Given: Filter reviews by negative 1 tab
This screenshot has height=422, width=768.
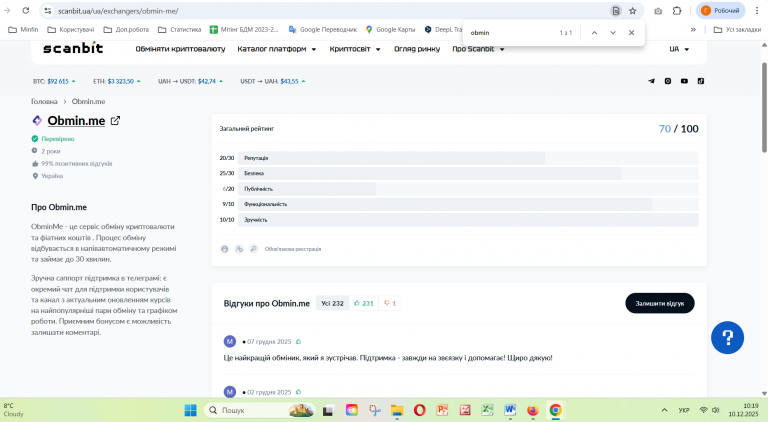Looking at the screenshot, I should tap(390, 304).
